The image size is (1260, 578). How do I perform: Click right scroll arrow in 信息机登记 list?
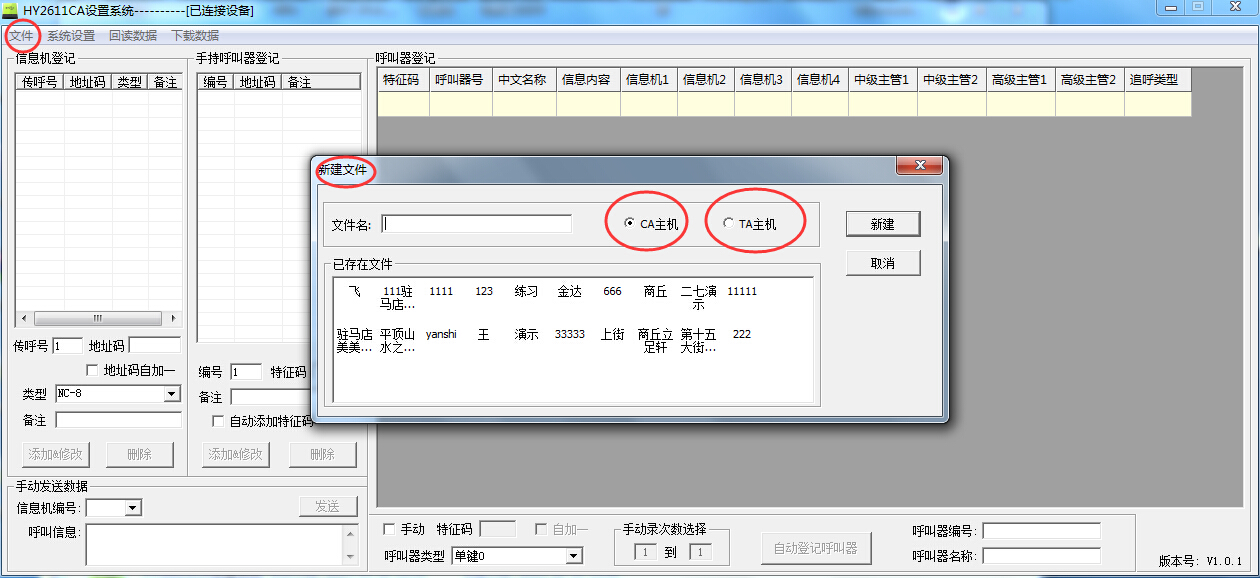coord(175,318)
